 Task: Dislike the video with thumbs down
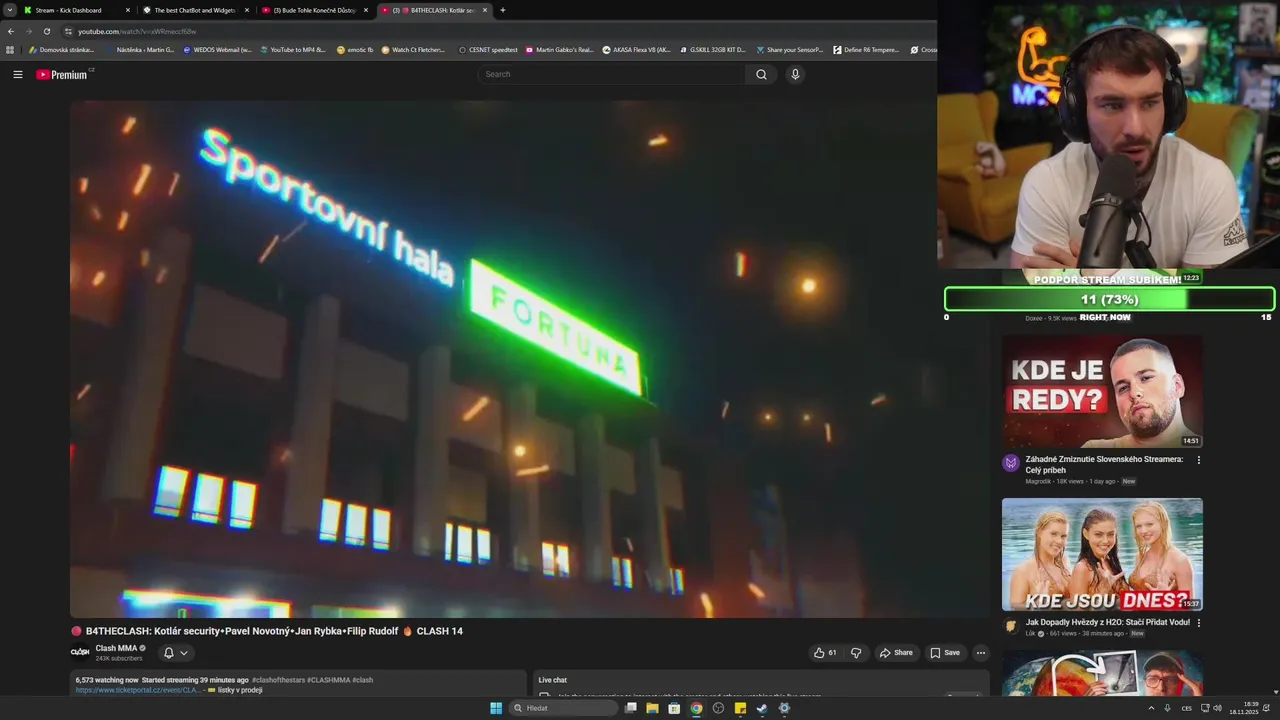coord(856,653)
